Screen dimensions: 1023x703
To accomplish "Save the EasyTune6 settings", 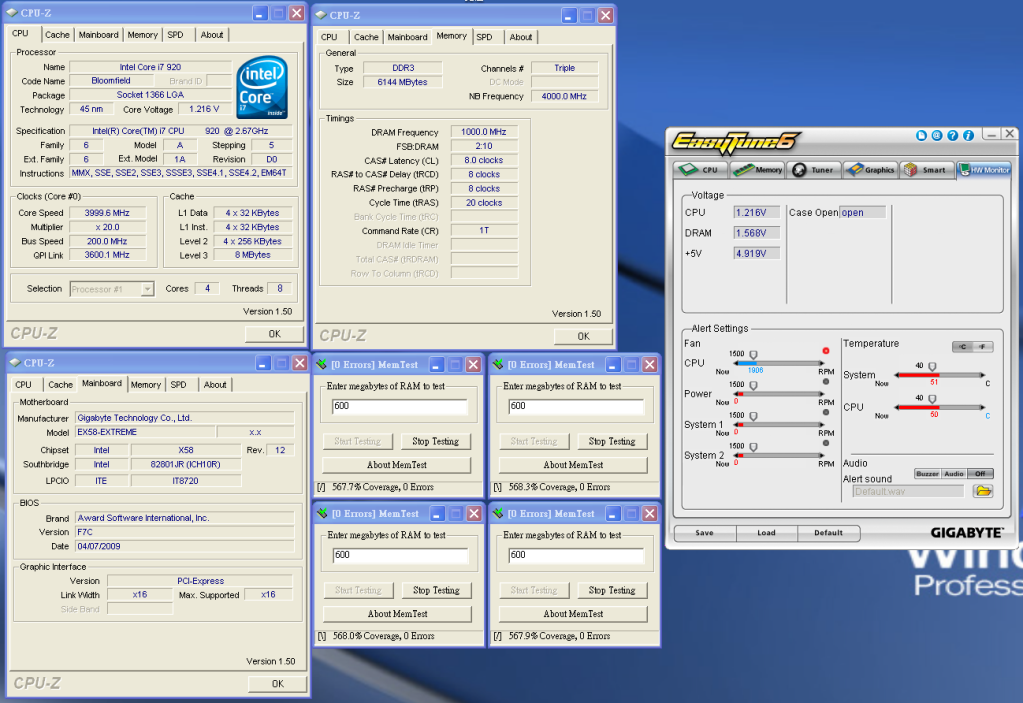I will point(705,533).
